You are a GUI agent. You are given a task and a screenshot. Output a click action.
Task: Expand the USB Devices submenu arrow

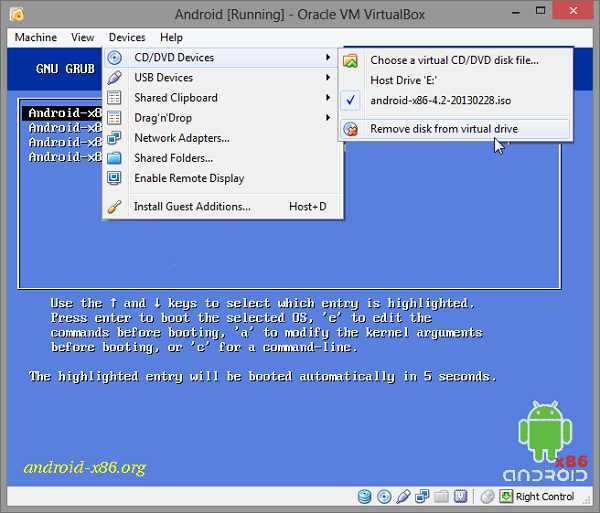pyautogui.click(x=328, y=78)
